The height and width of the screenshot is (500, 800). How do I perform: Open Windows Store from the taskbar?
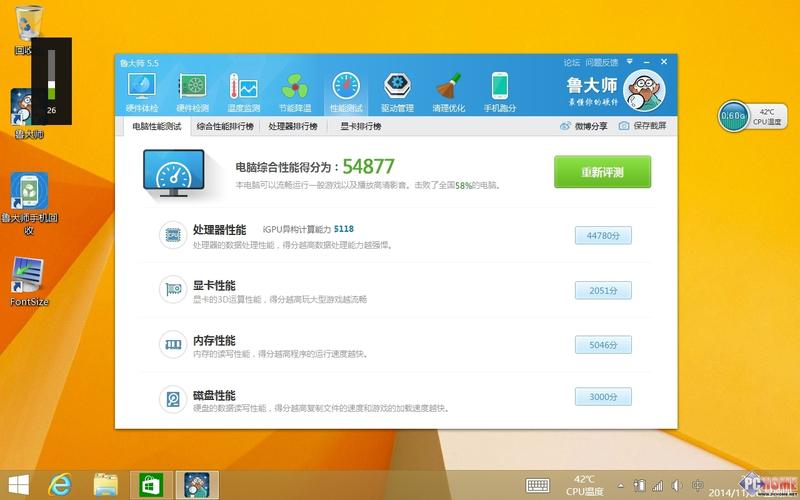tap(152, 485)
